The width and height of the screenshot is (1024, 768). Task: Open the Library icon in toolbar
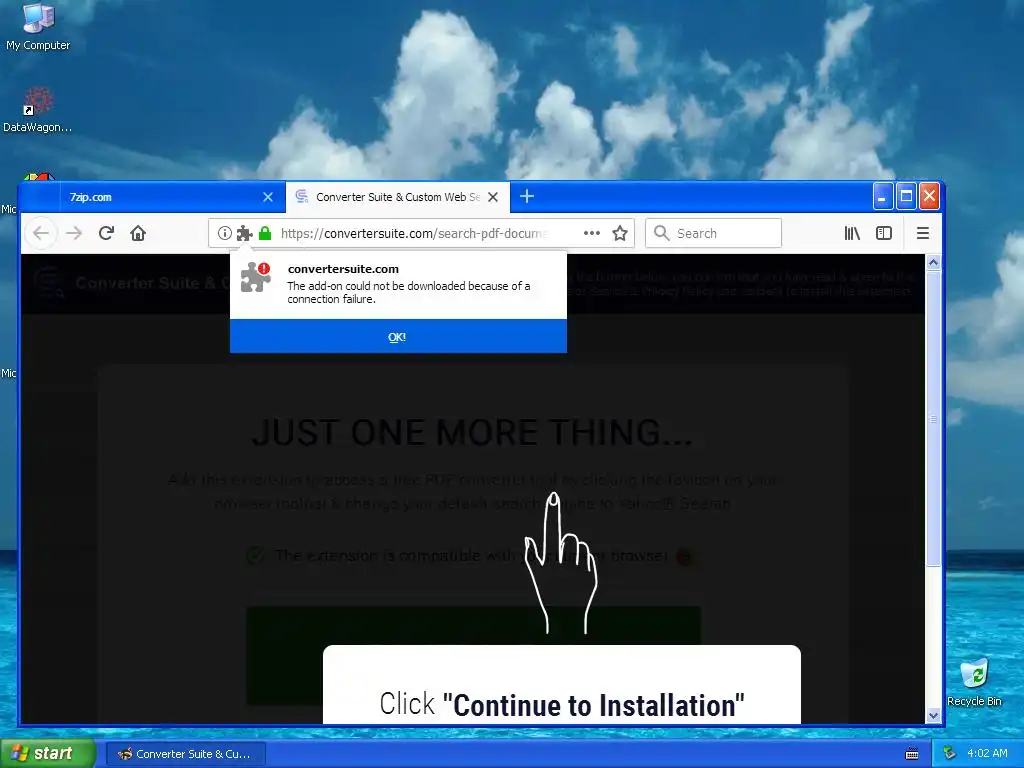pos(852,233)
